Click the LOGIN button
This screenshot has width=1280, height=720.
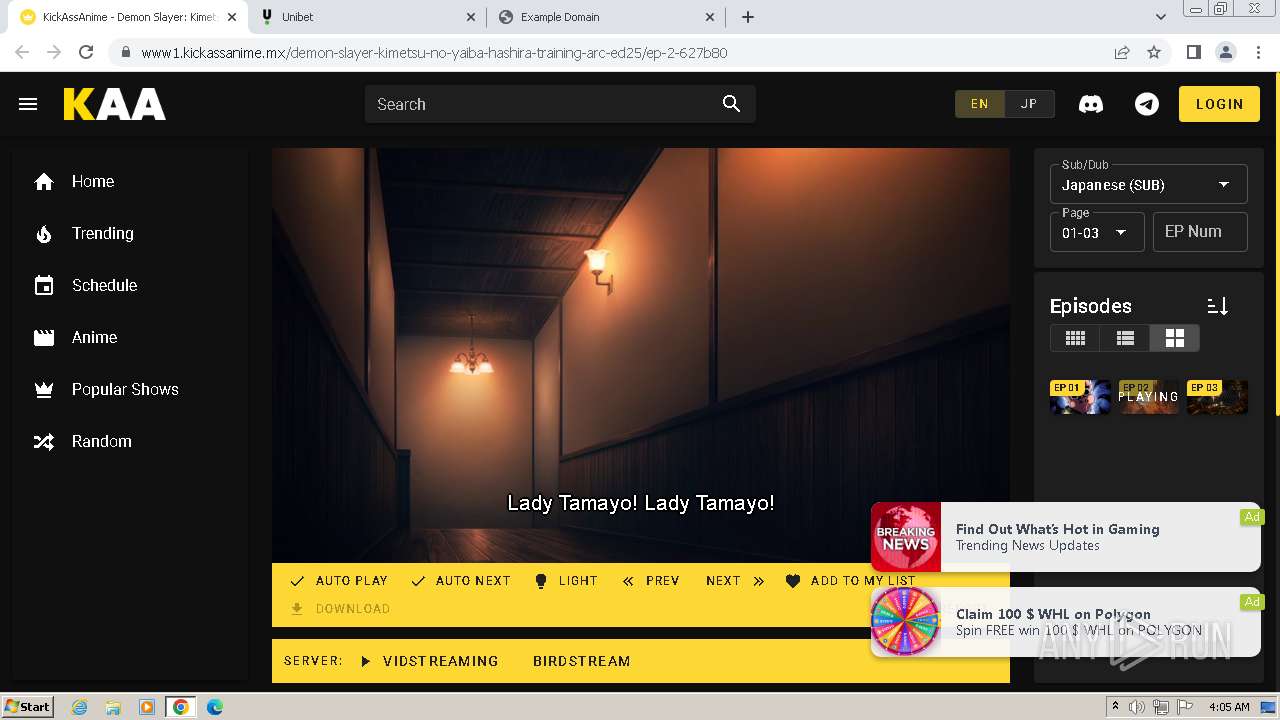point(1219,104)
